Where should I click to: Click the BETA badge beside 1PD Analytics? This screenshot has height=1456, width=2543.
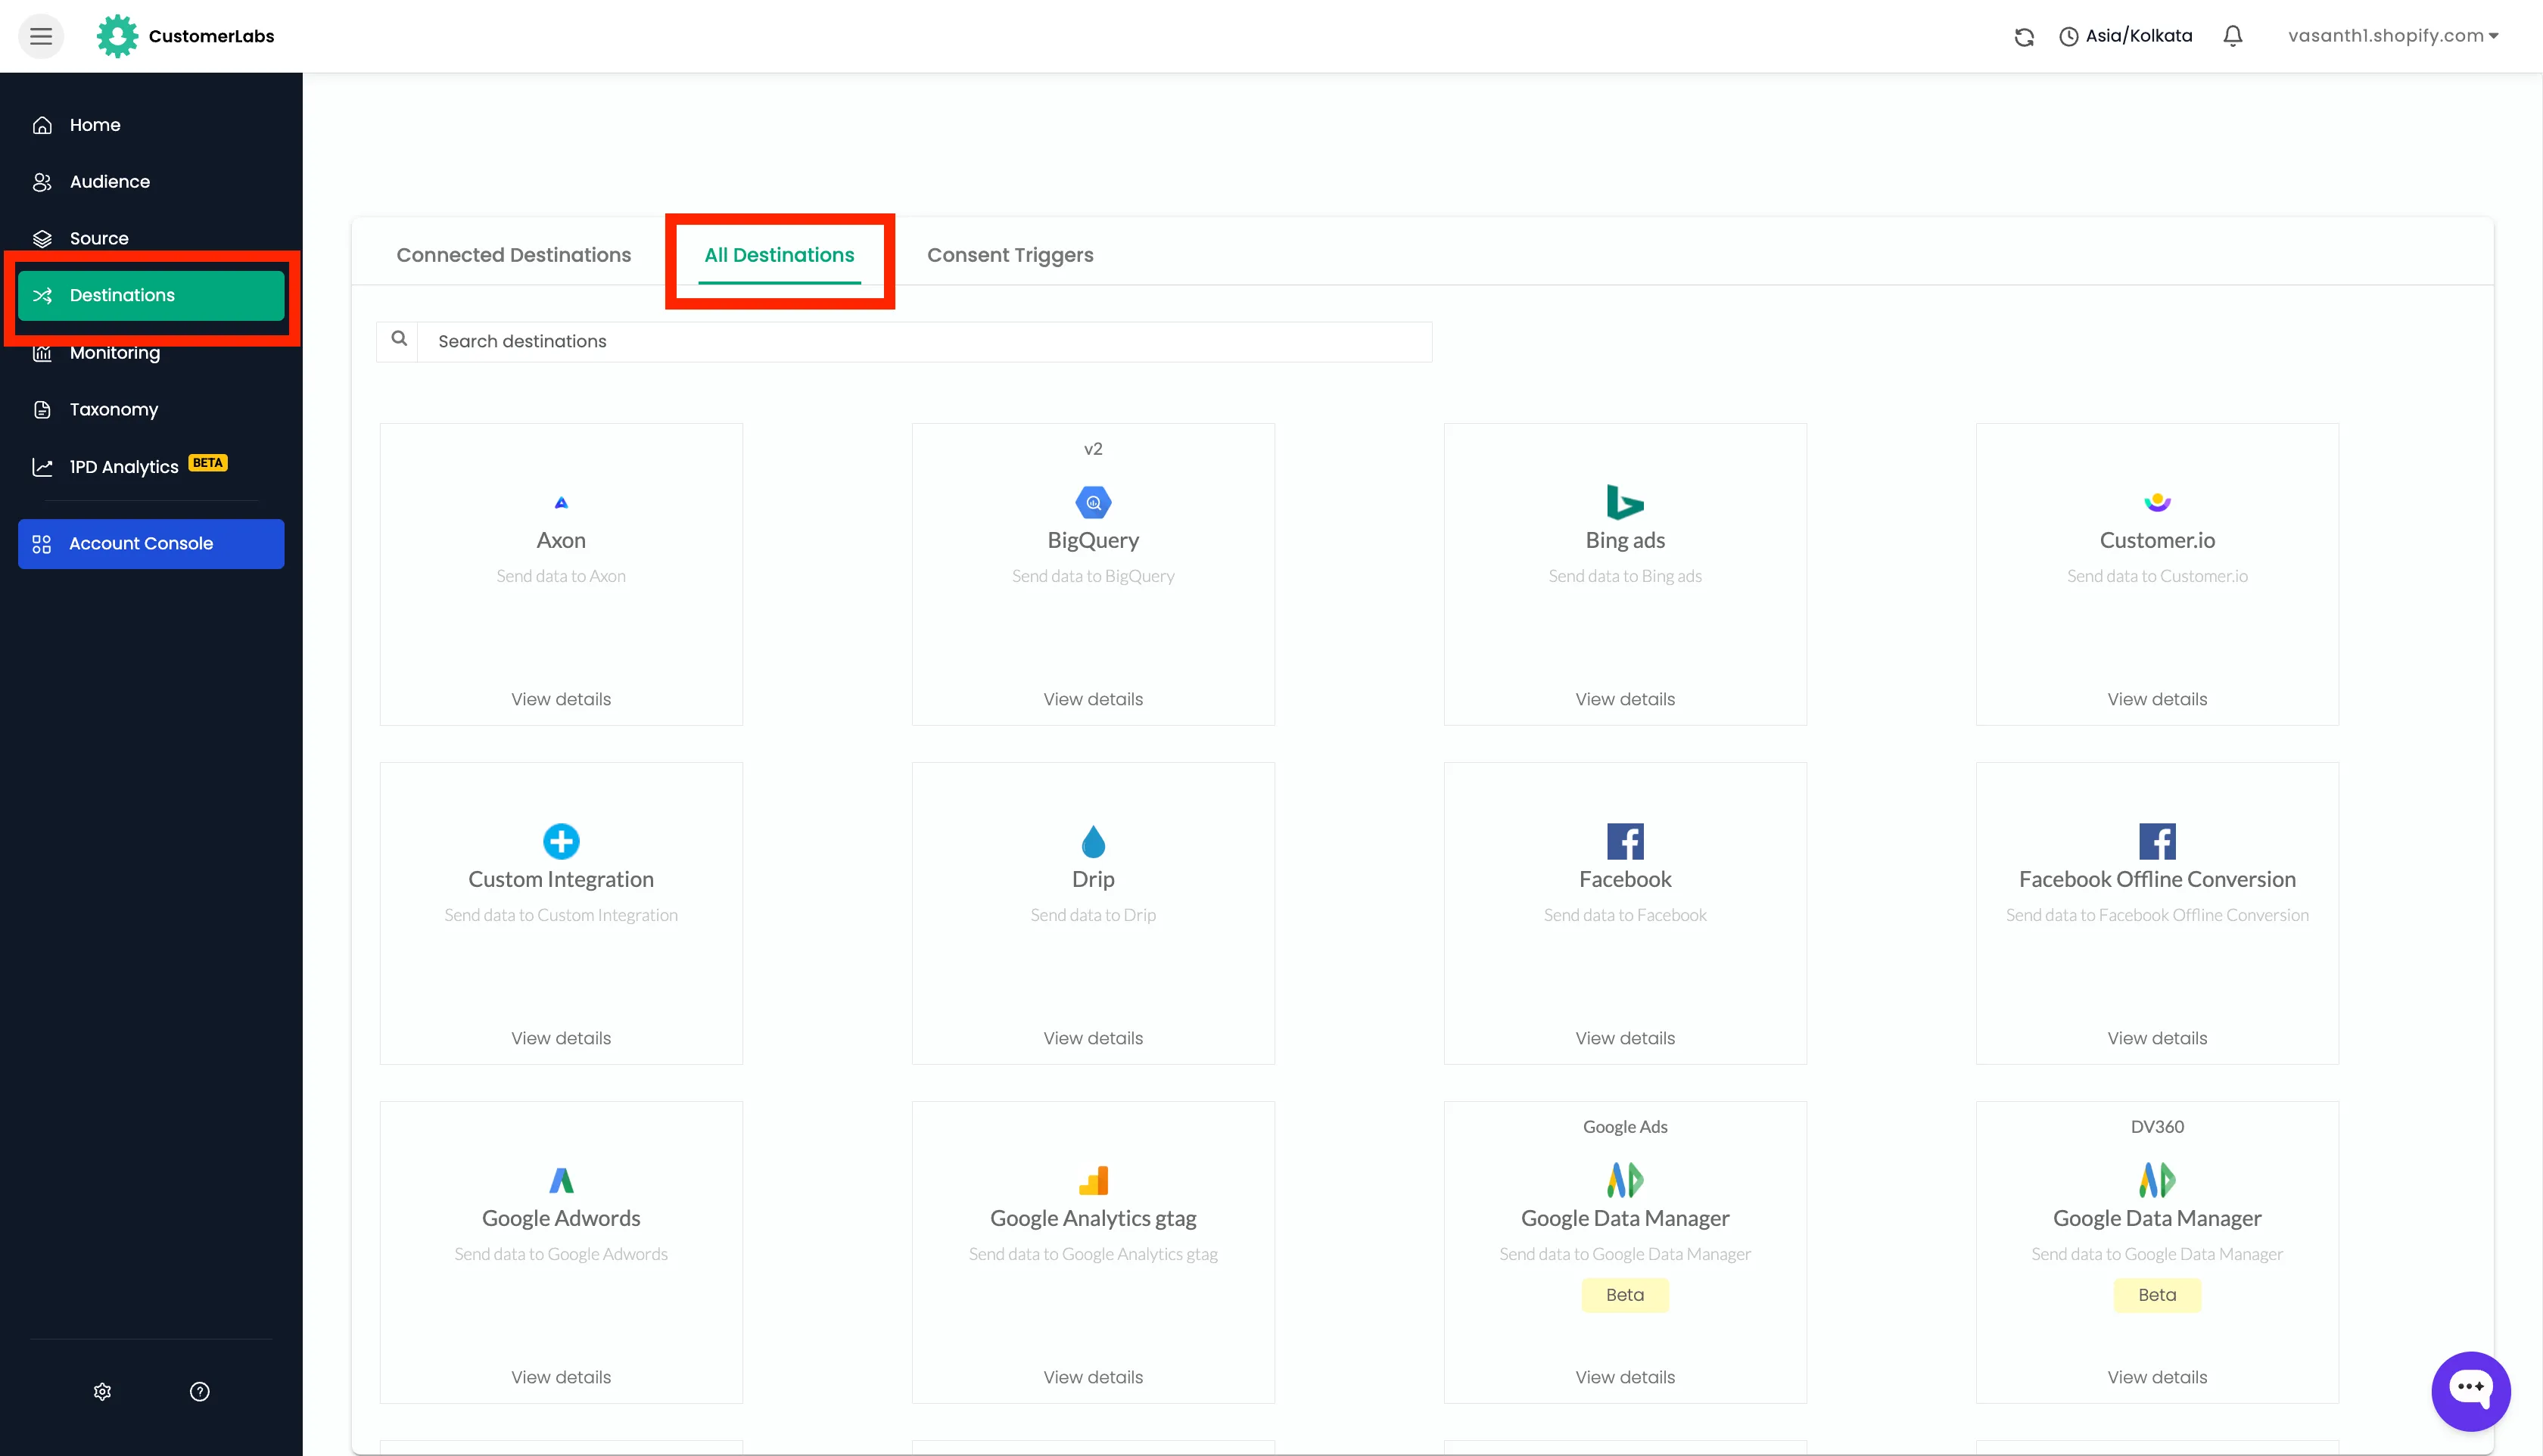(208, 463)
